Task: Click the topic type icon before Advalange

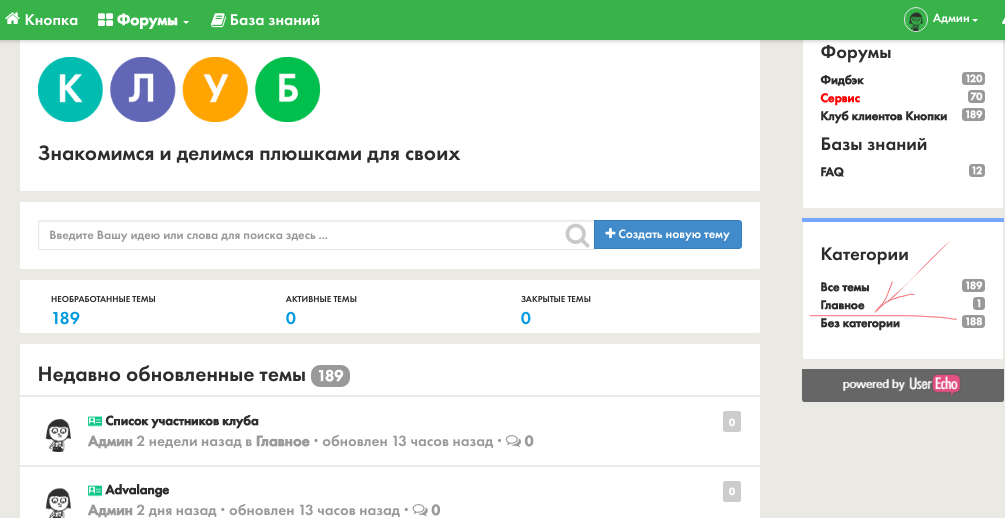Action: pyautogui.click(x=95, y=490)
